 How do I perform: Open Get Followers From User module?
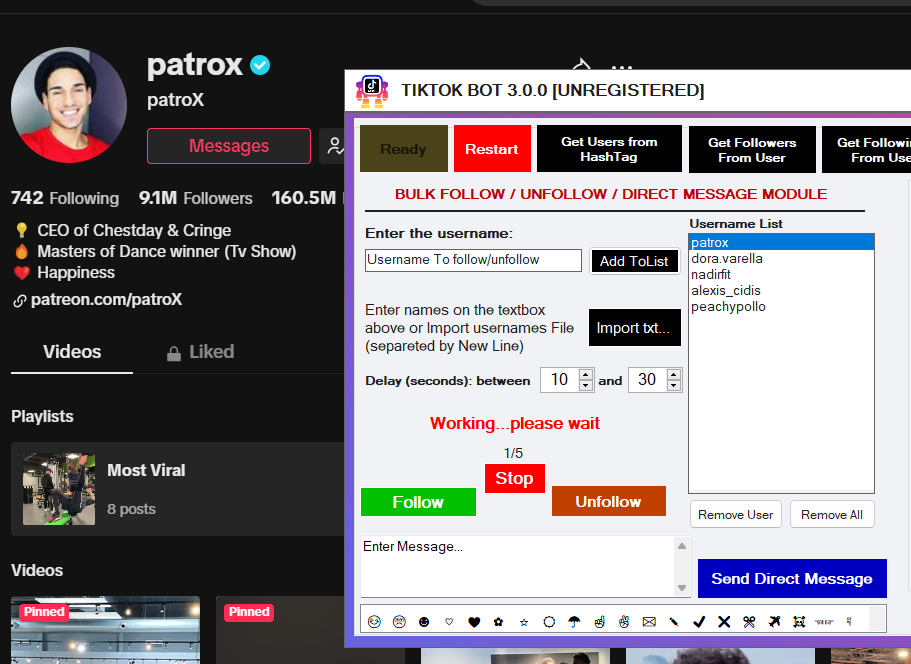click(752, 150)
